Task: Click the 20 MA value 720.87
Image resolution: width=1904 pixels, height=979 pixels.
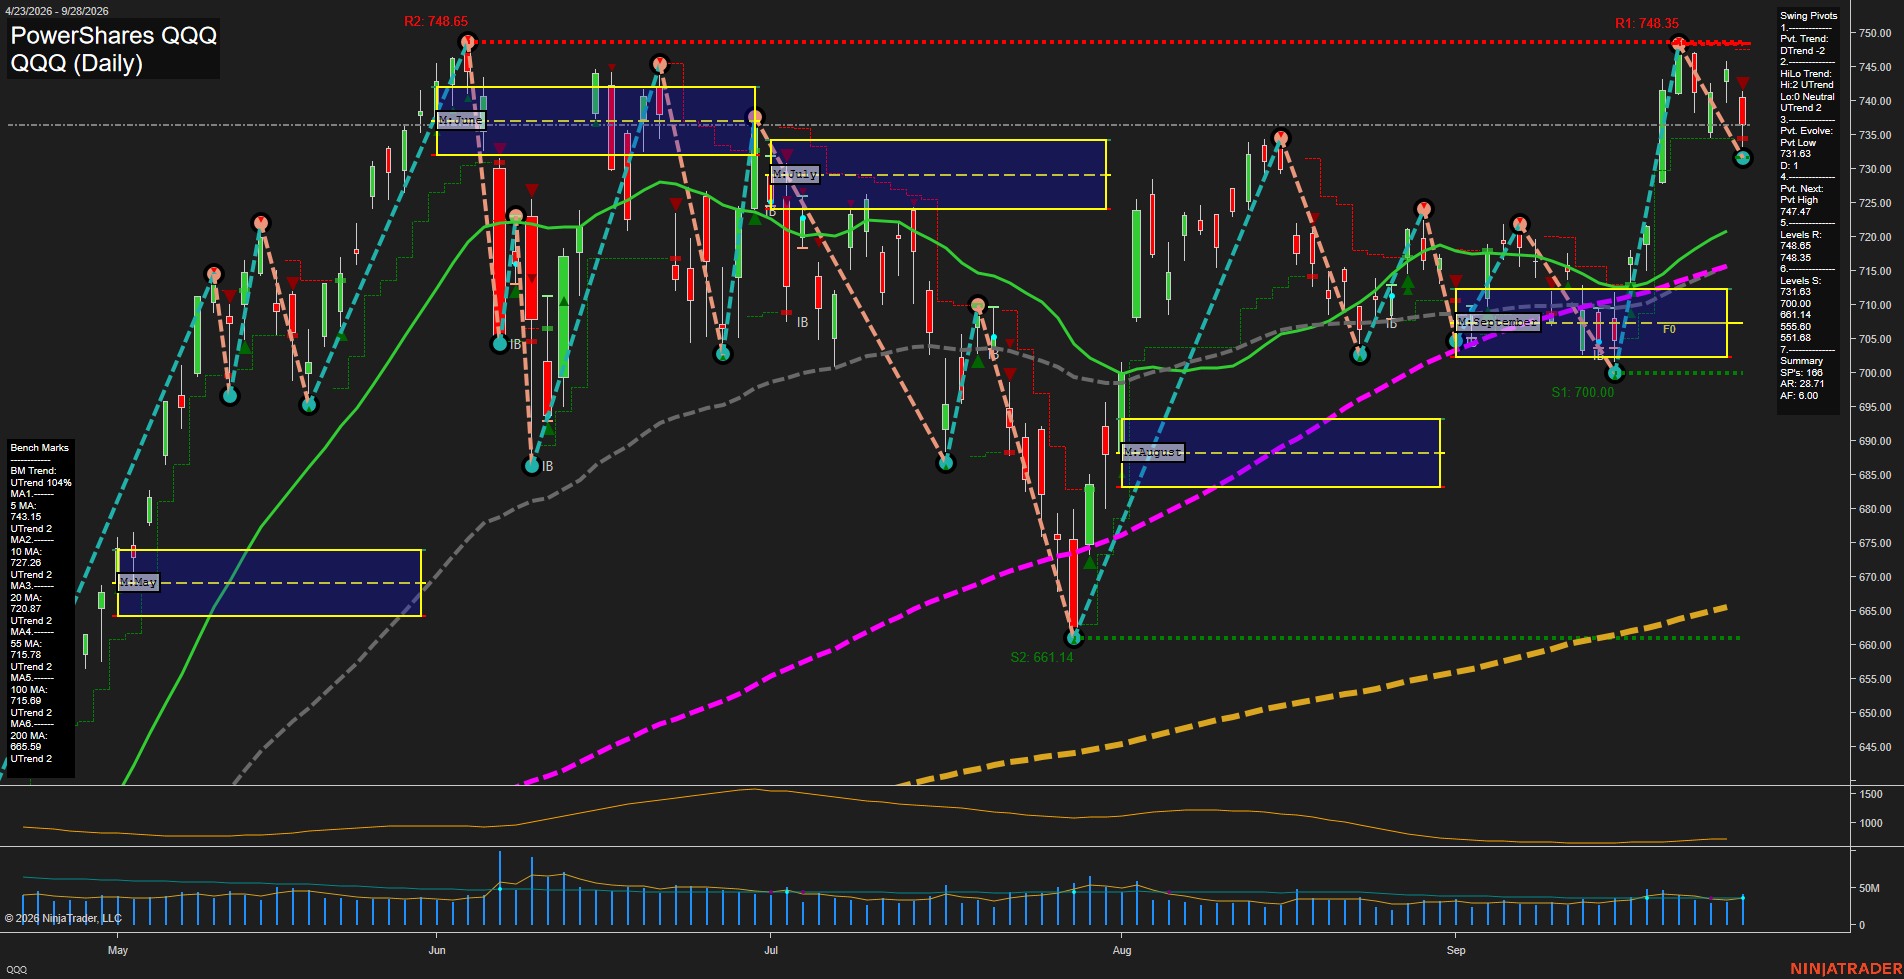Action: tap(26, 609)
